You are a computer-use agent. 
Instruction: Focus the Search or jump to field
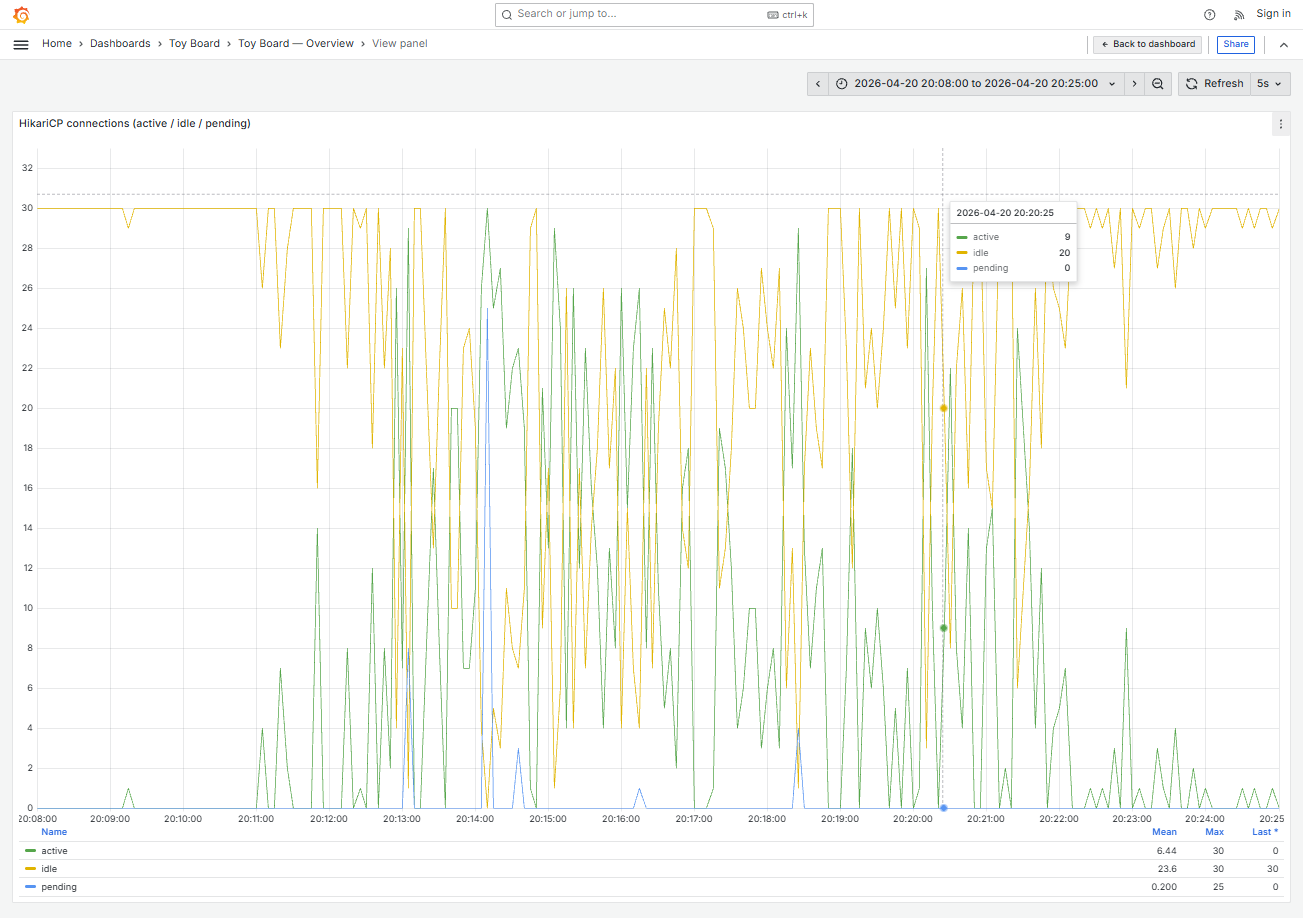654,15
